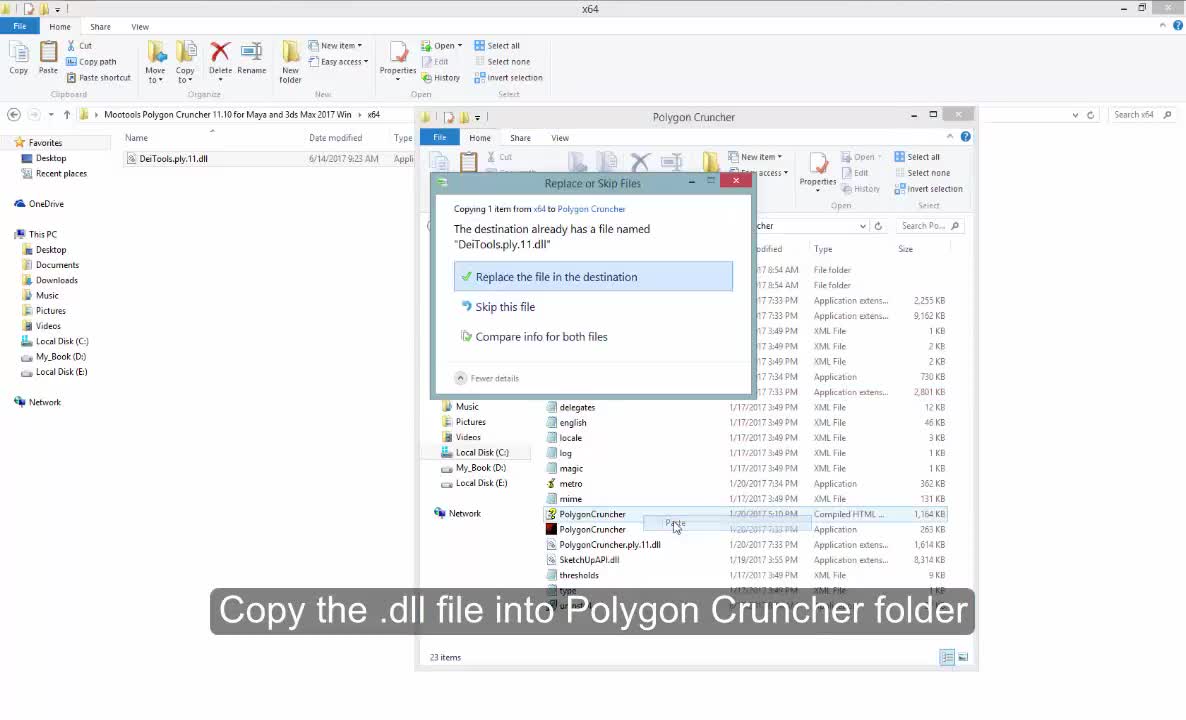
Task: Choose Replace the file in the destination
Action: coord(593,277)
